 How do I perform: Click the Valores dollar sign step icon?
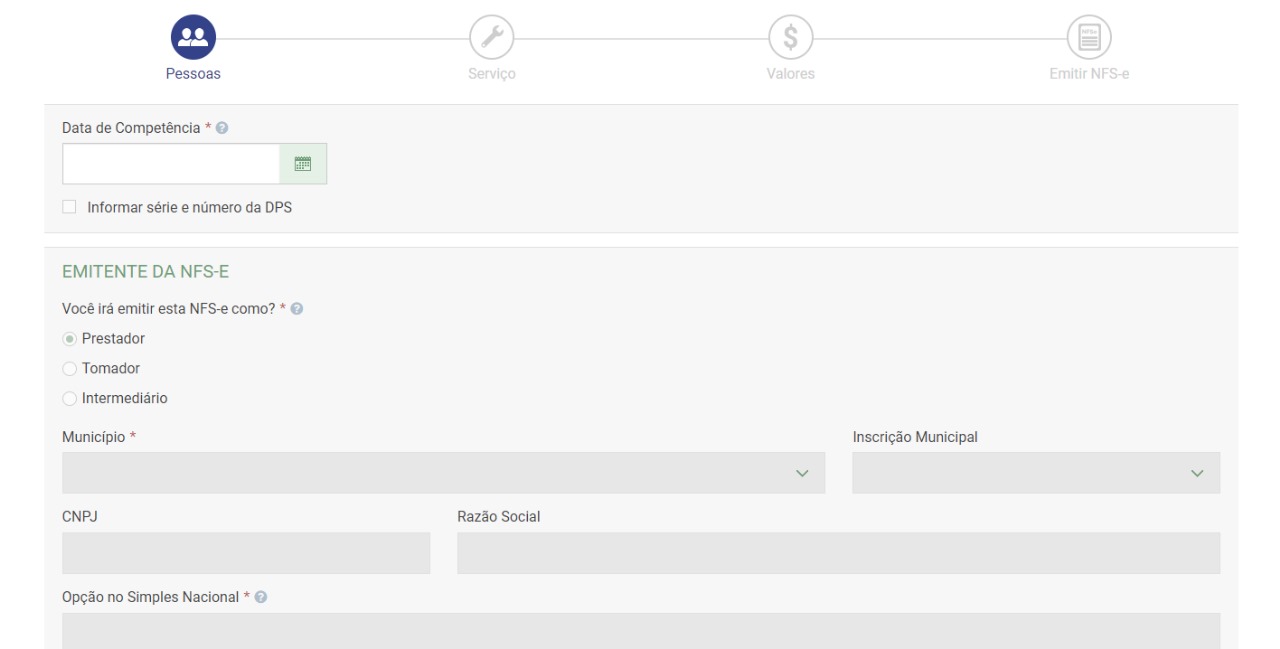tap(789, 38)
